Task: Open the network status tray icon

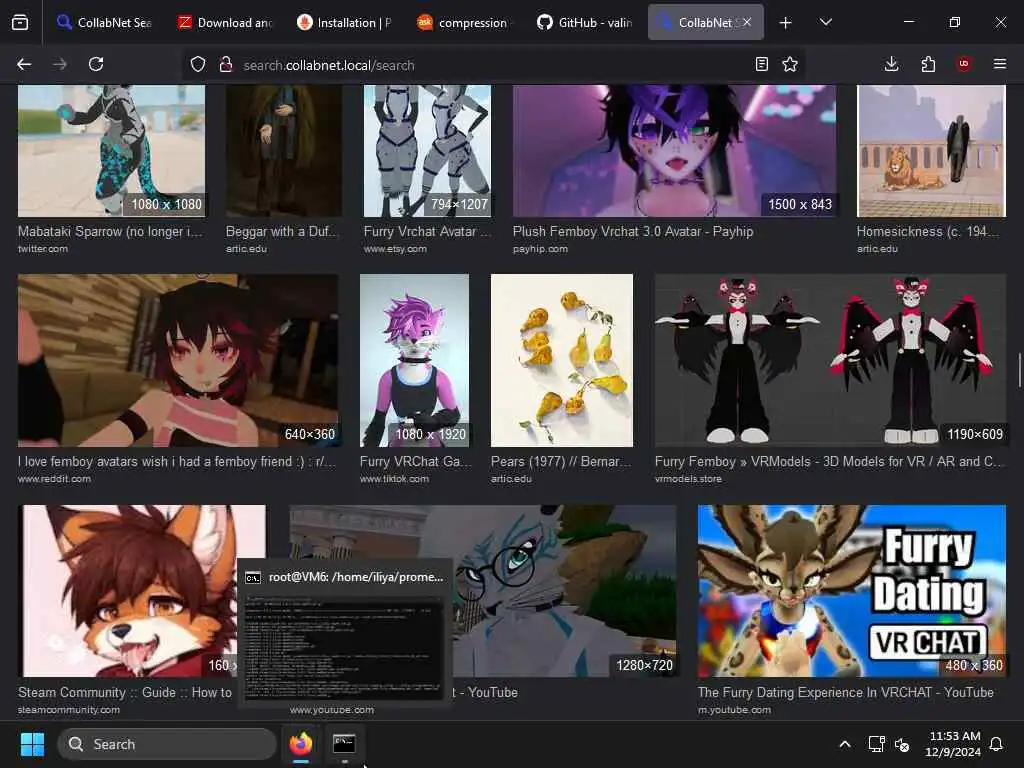Action: [x=876, y=744]
